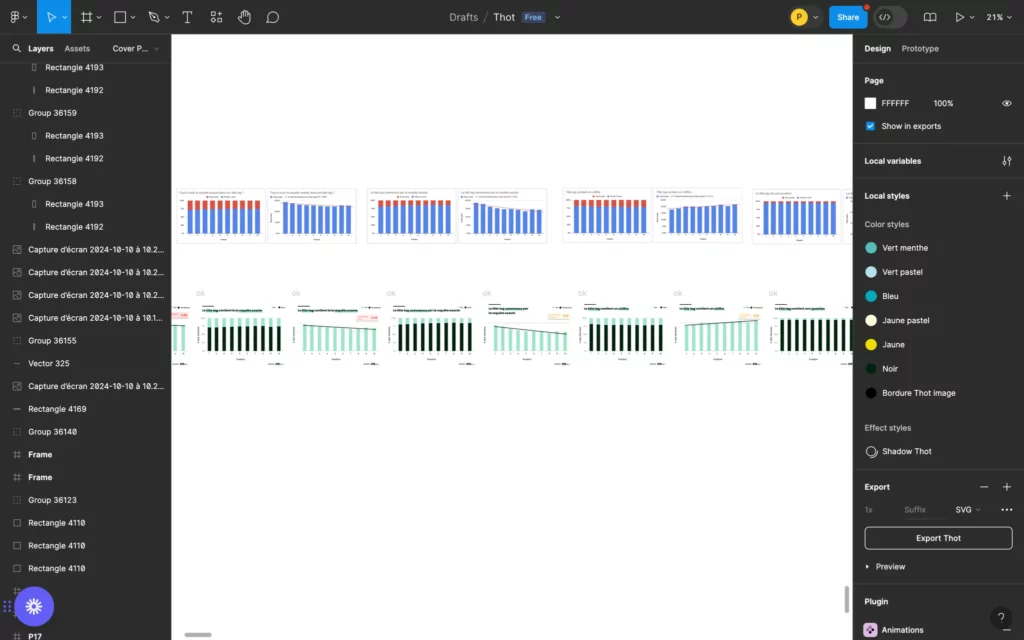Viewport: 1024px width, 640px height.
Task: Open the SVG export format dropdown
Action: [x=967, y=509]
